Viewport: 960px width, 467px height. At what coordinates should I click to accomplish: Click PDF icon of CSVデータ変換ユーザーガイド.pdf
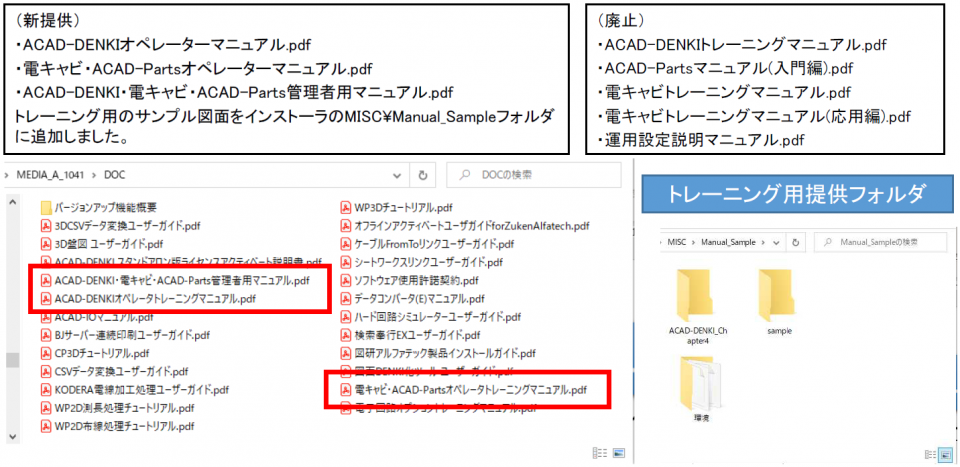tap(45, 372)
